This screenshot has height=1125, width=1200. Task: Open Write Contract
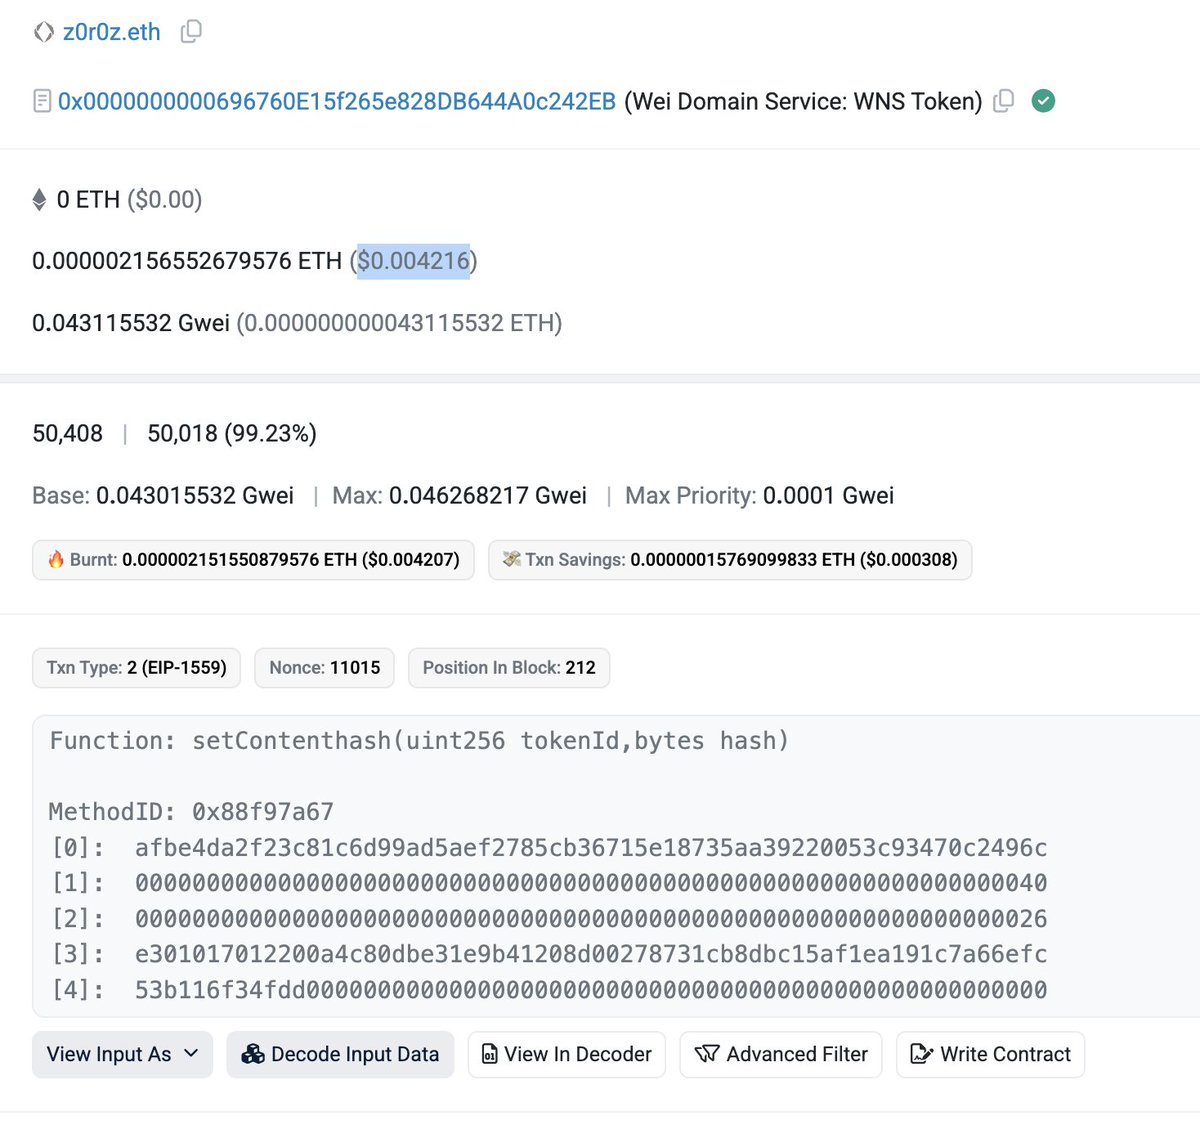[x=990, y=1055]
